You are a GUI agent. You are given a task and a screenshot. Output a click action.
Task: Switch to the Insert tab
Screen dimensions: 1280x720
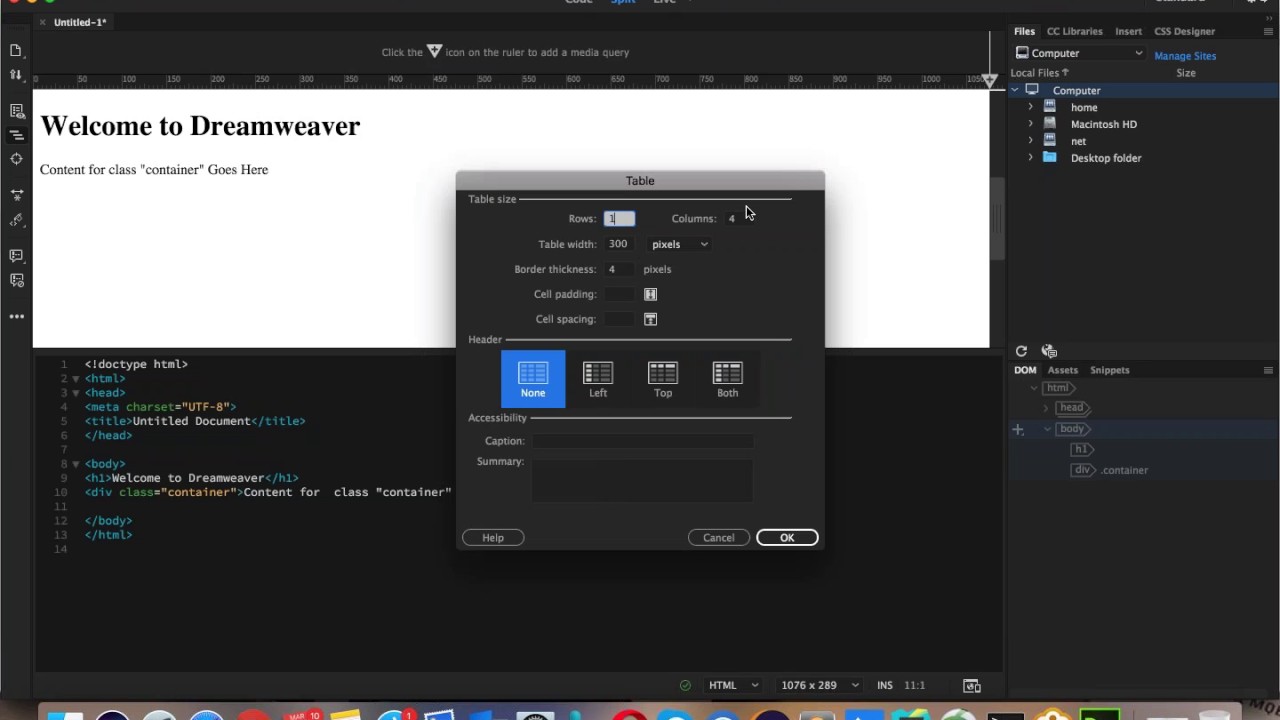pyautogui.click(x=1128, y=31)
